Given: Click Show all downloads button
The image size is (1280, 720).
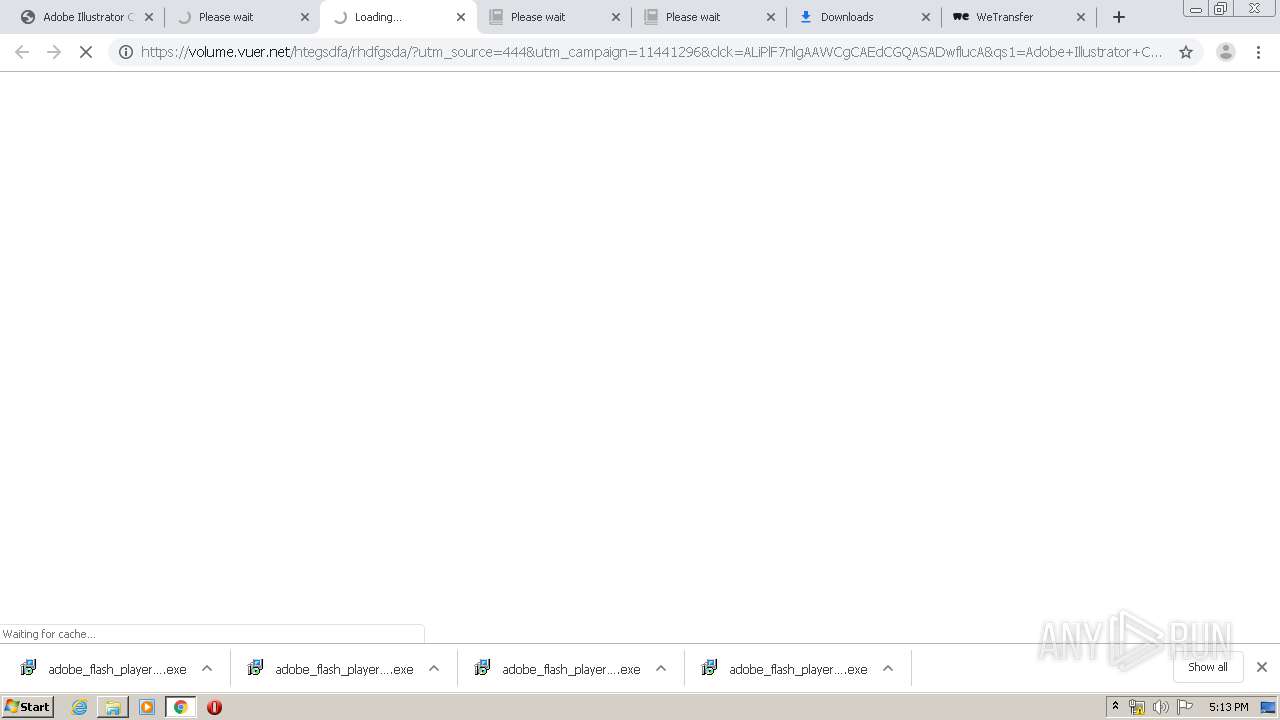Looking at the screenshot, I should (1208, 667).
